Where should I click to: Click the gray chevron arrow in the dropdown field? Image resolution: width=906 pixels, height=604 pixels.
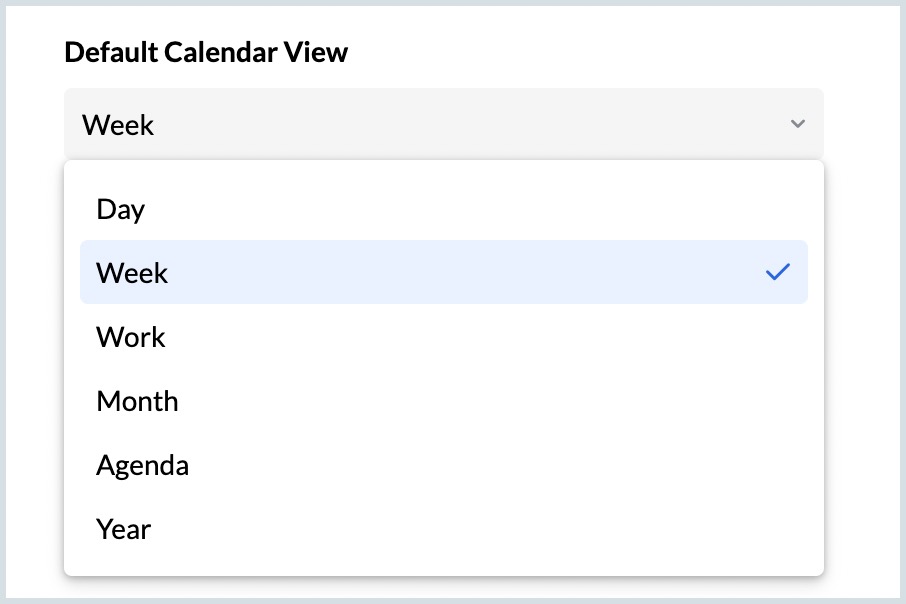click(797, 124)
